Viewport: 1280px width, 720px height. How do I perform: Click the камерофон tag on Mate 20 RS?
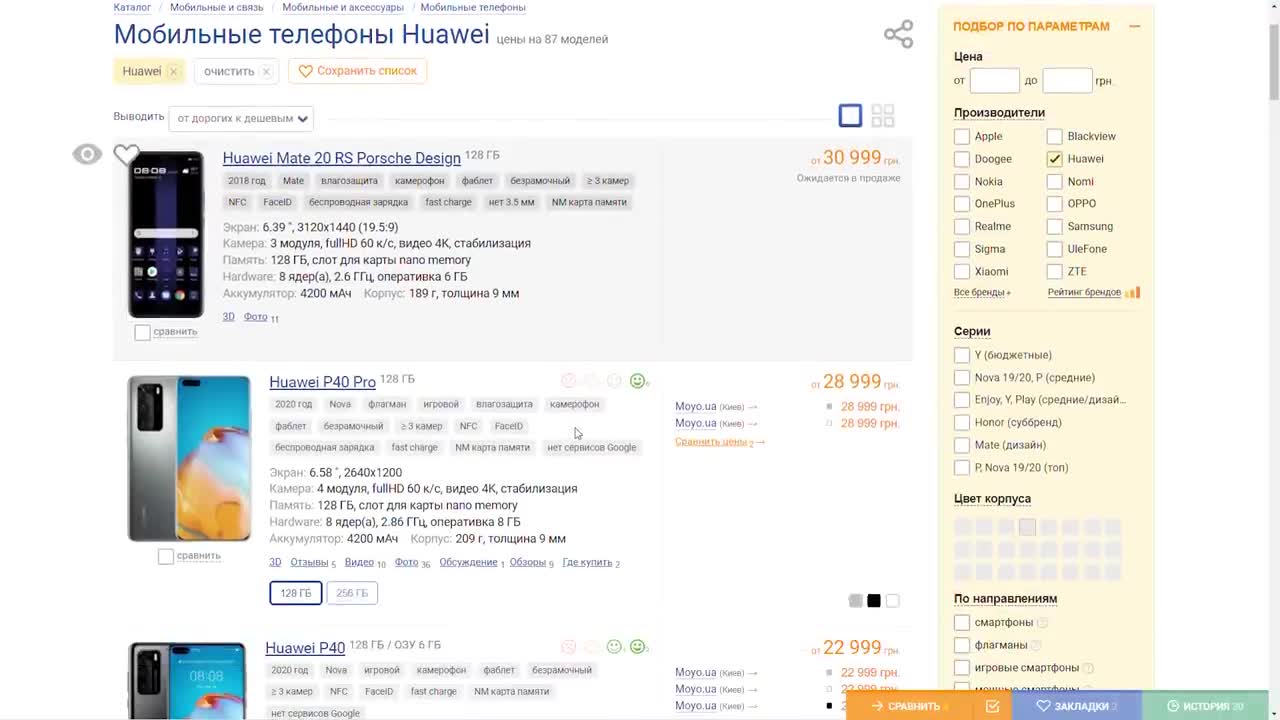420,181
